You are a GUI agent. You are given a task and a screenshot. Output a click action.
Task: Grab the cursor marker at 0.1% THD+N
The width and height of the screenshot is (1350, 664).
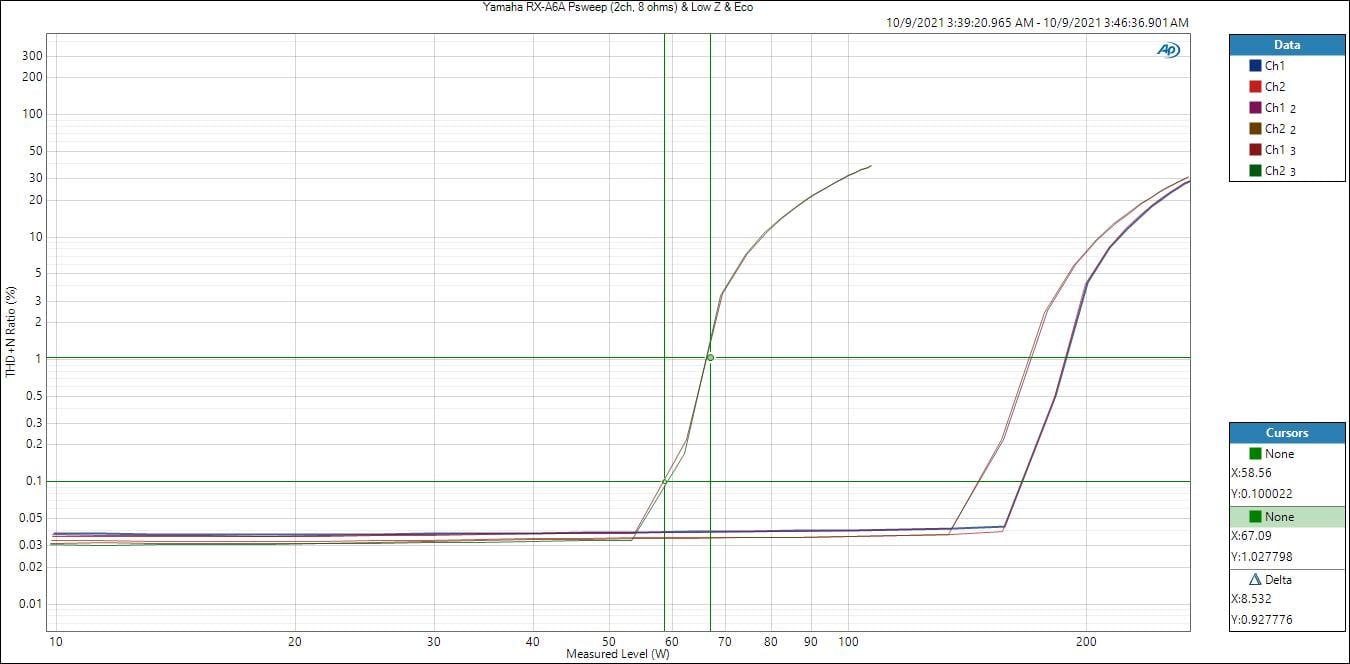pos(664,481)
